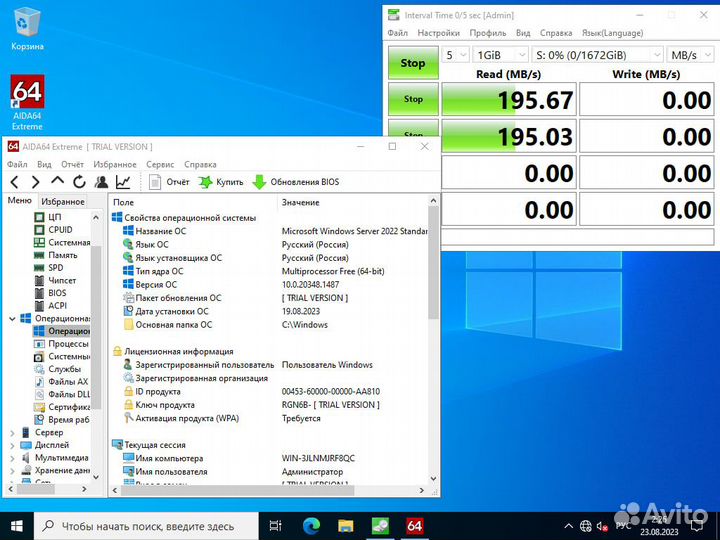Open user management icon in AIDA64 toolbar
720x540 pixels.
click(x=101, y=182)
